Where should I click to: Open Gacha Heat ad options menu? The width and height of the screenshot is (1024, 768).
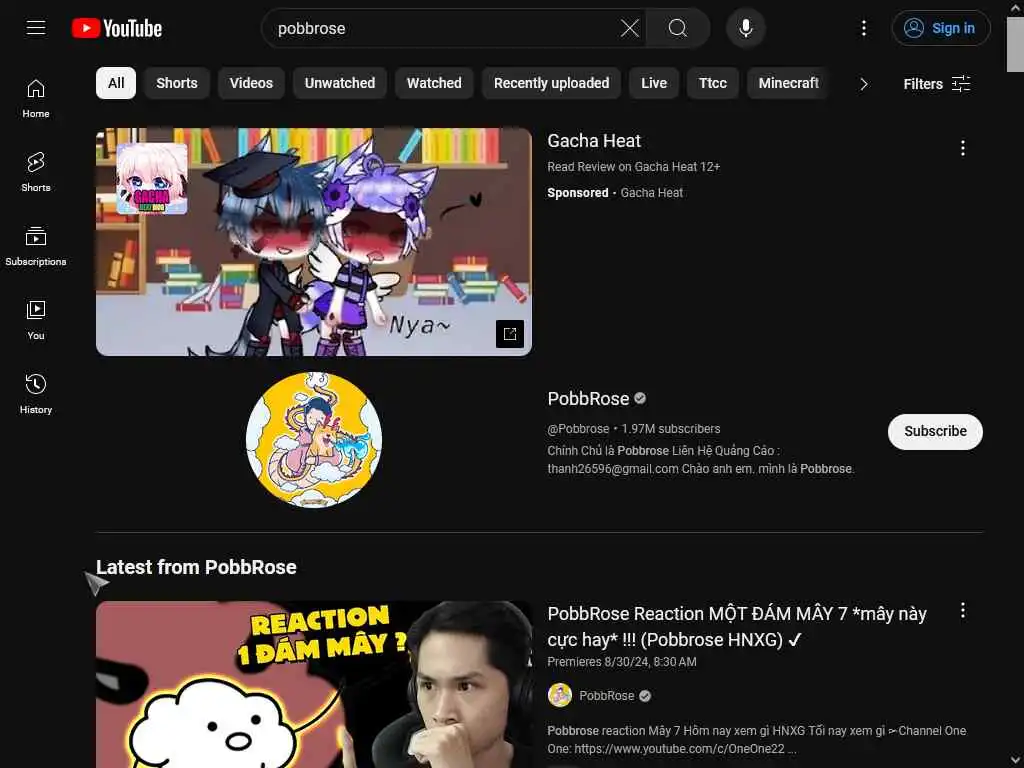963,148
